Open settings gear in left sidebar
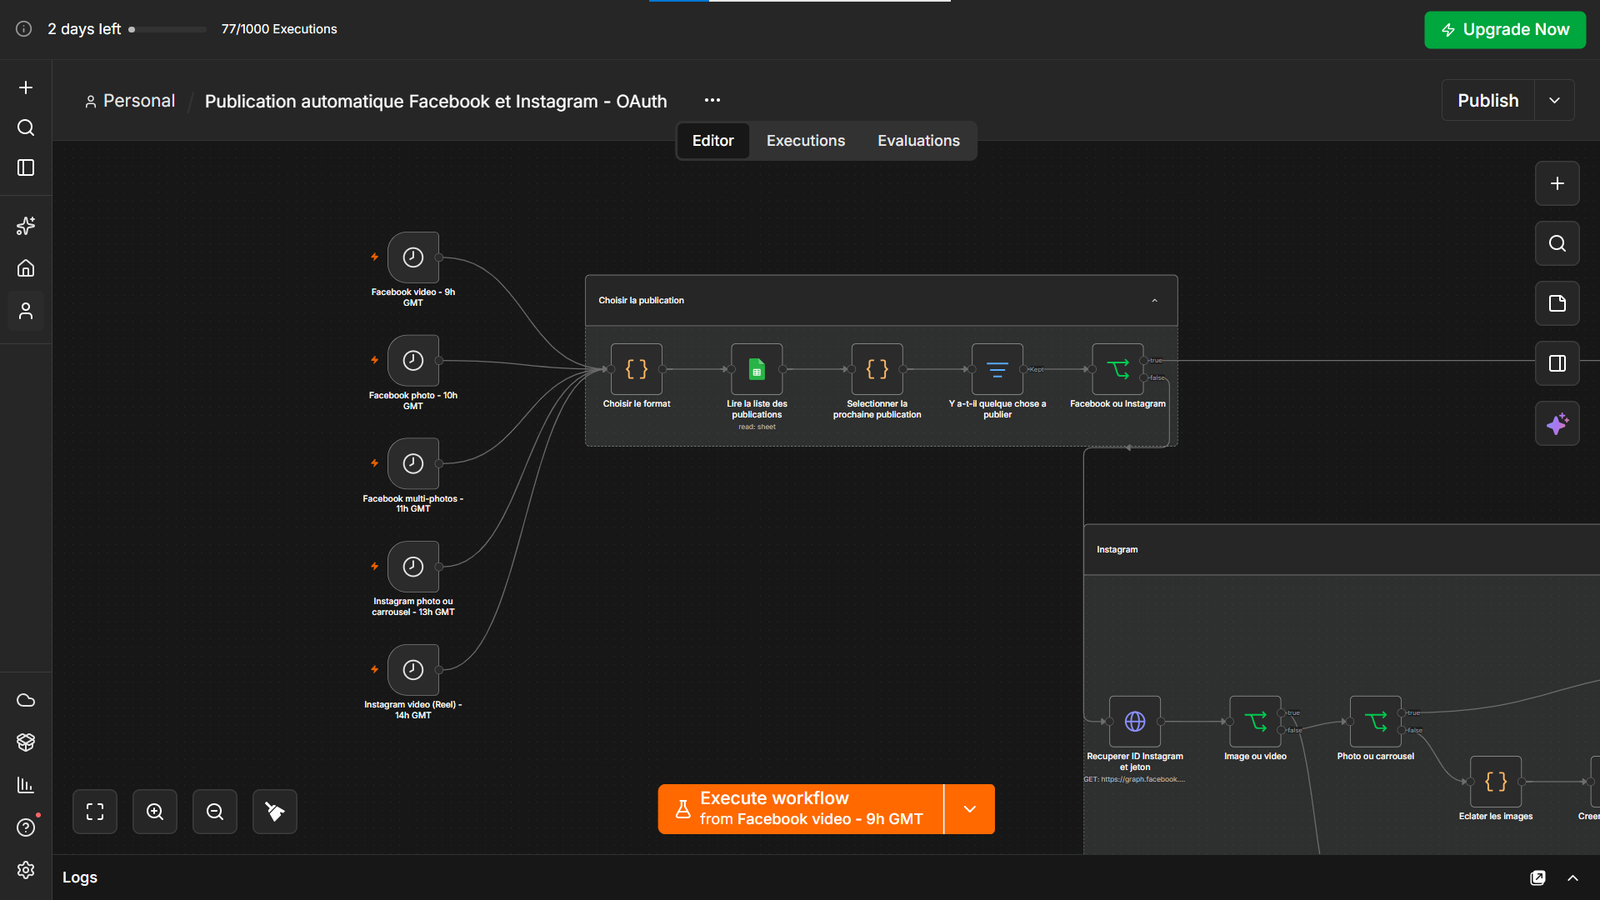The height and width of the screenshot is (900, 1600). tap(26, 870)
